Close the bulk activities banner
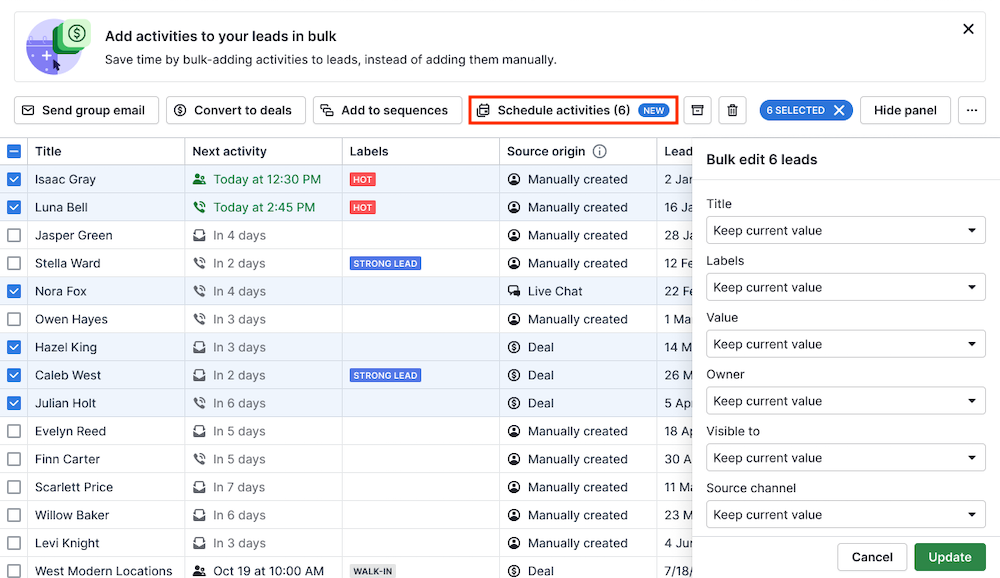 (968, 29)
